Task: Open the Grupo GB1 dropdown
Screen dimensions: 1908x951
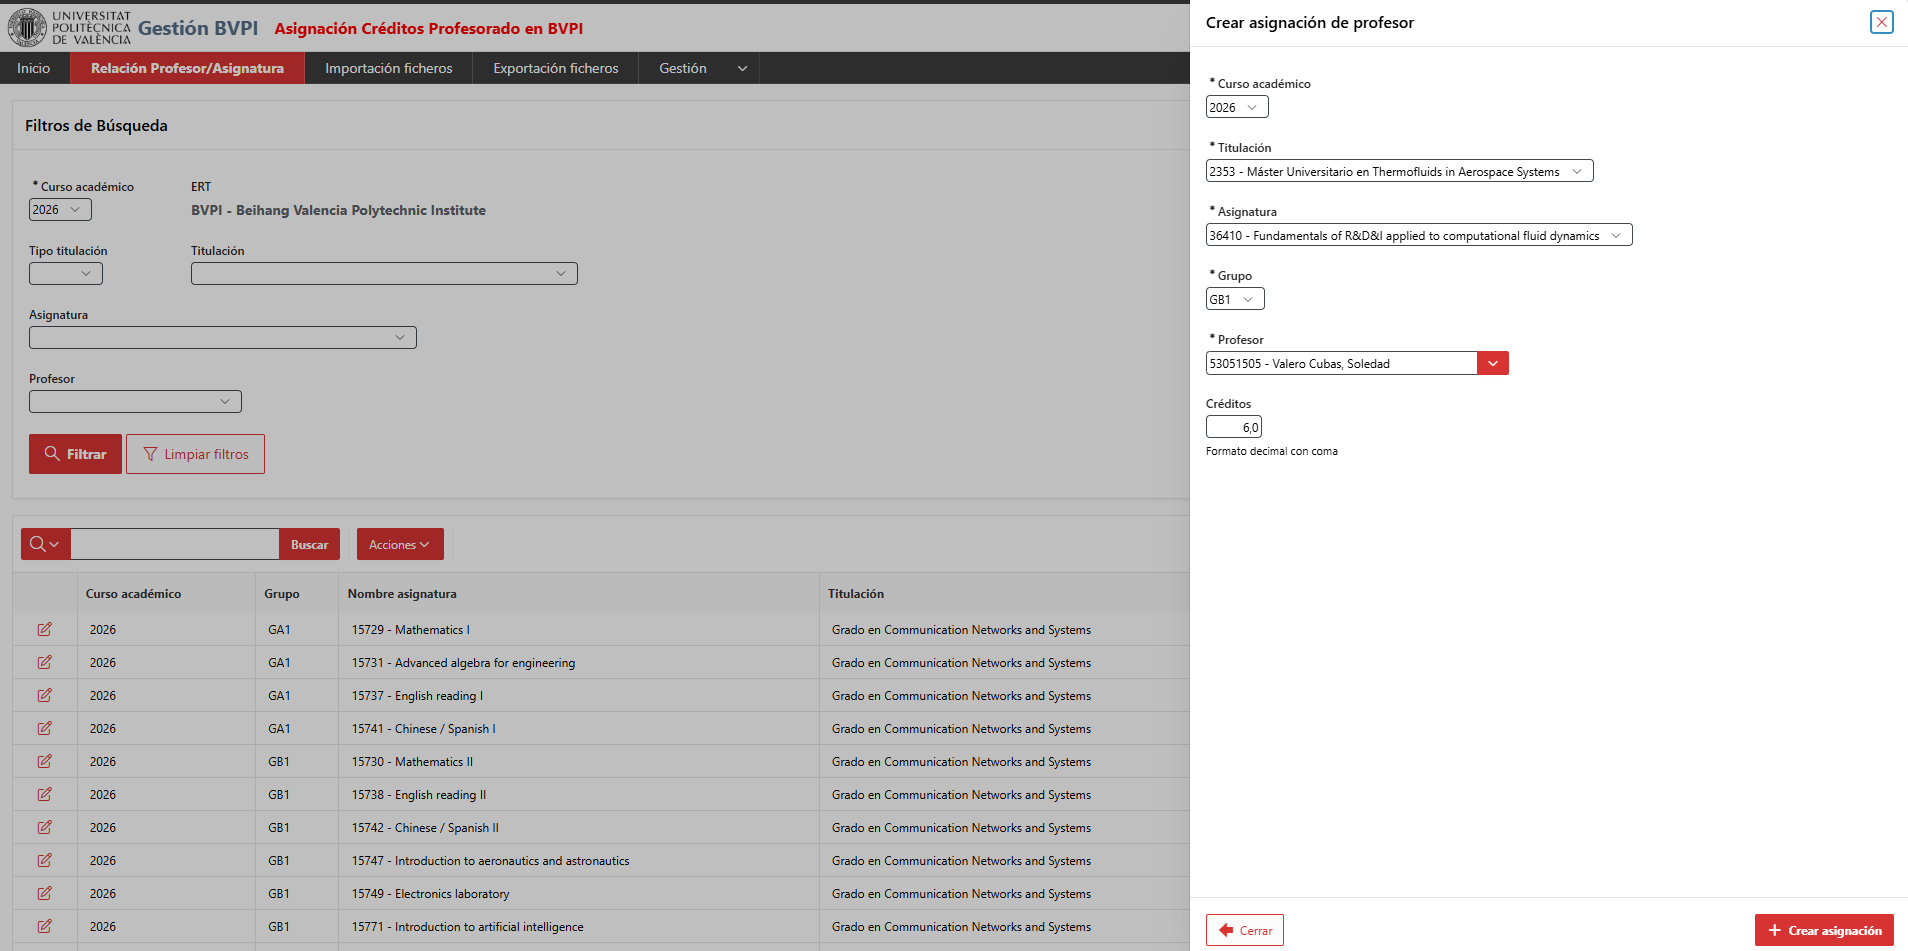Action: (1235, 299)
